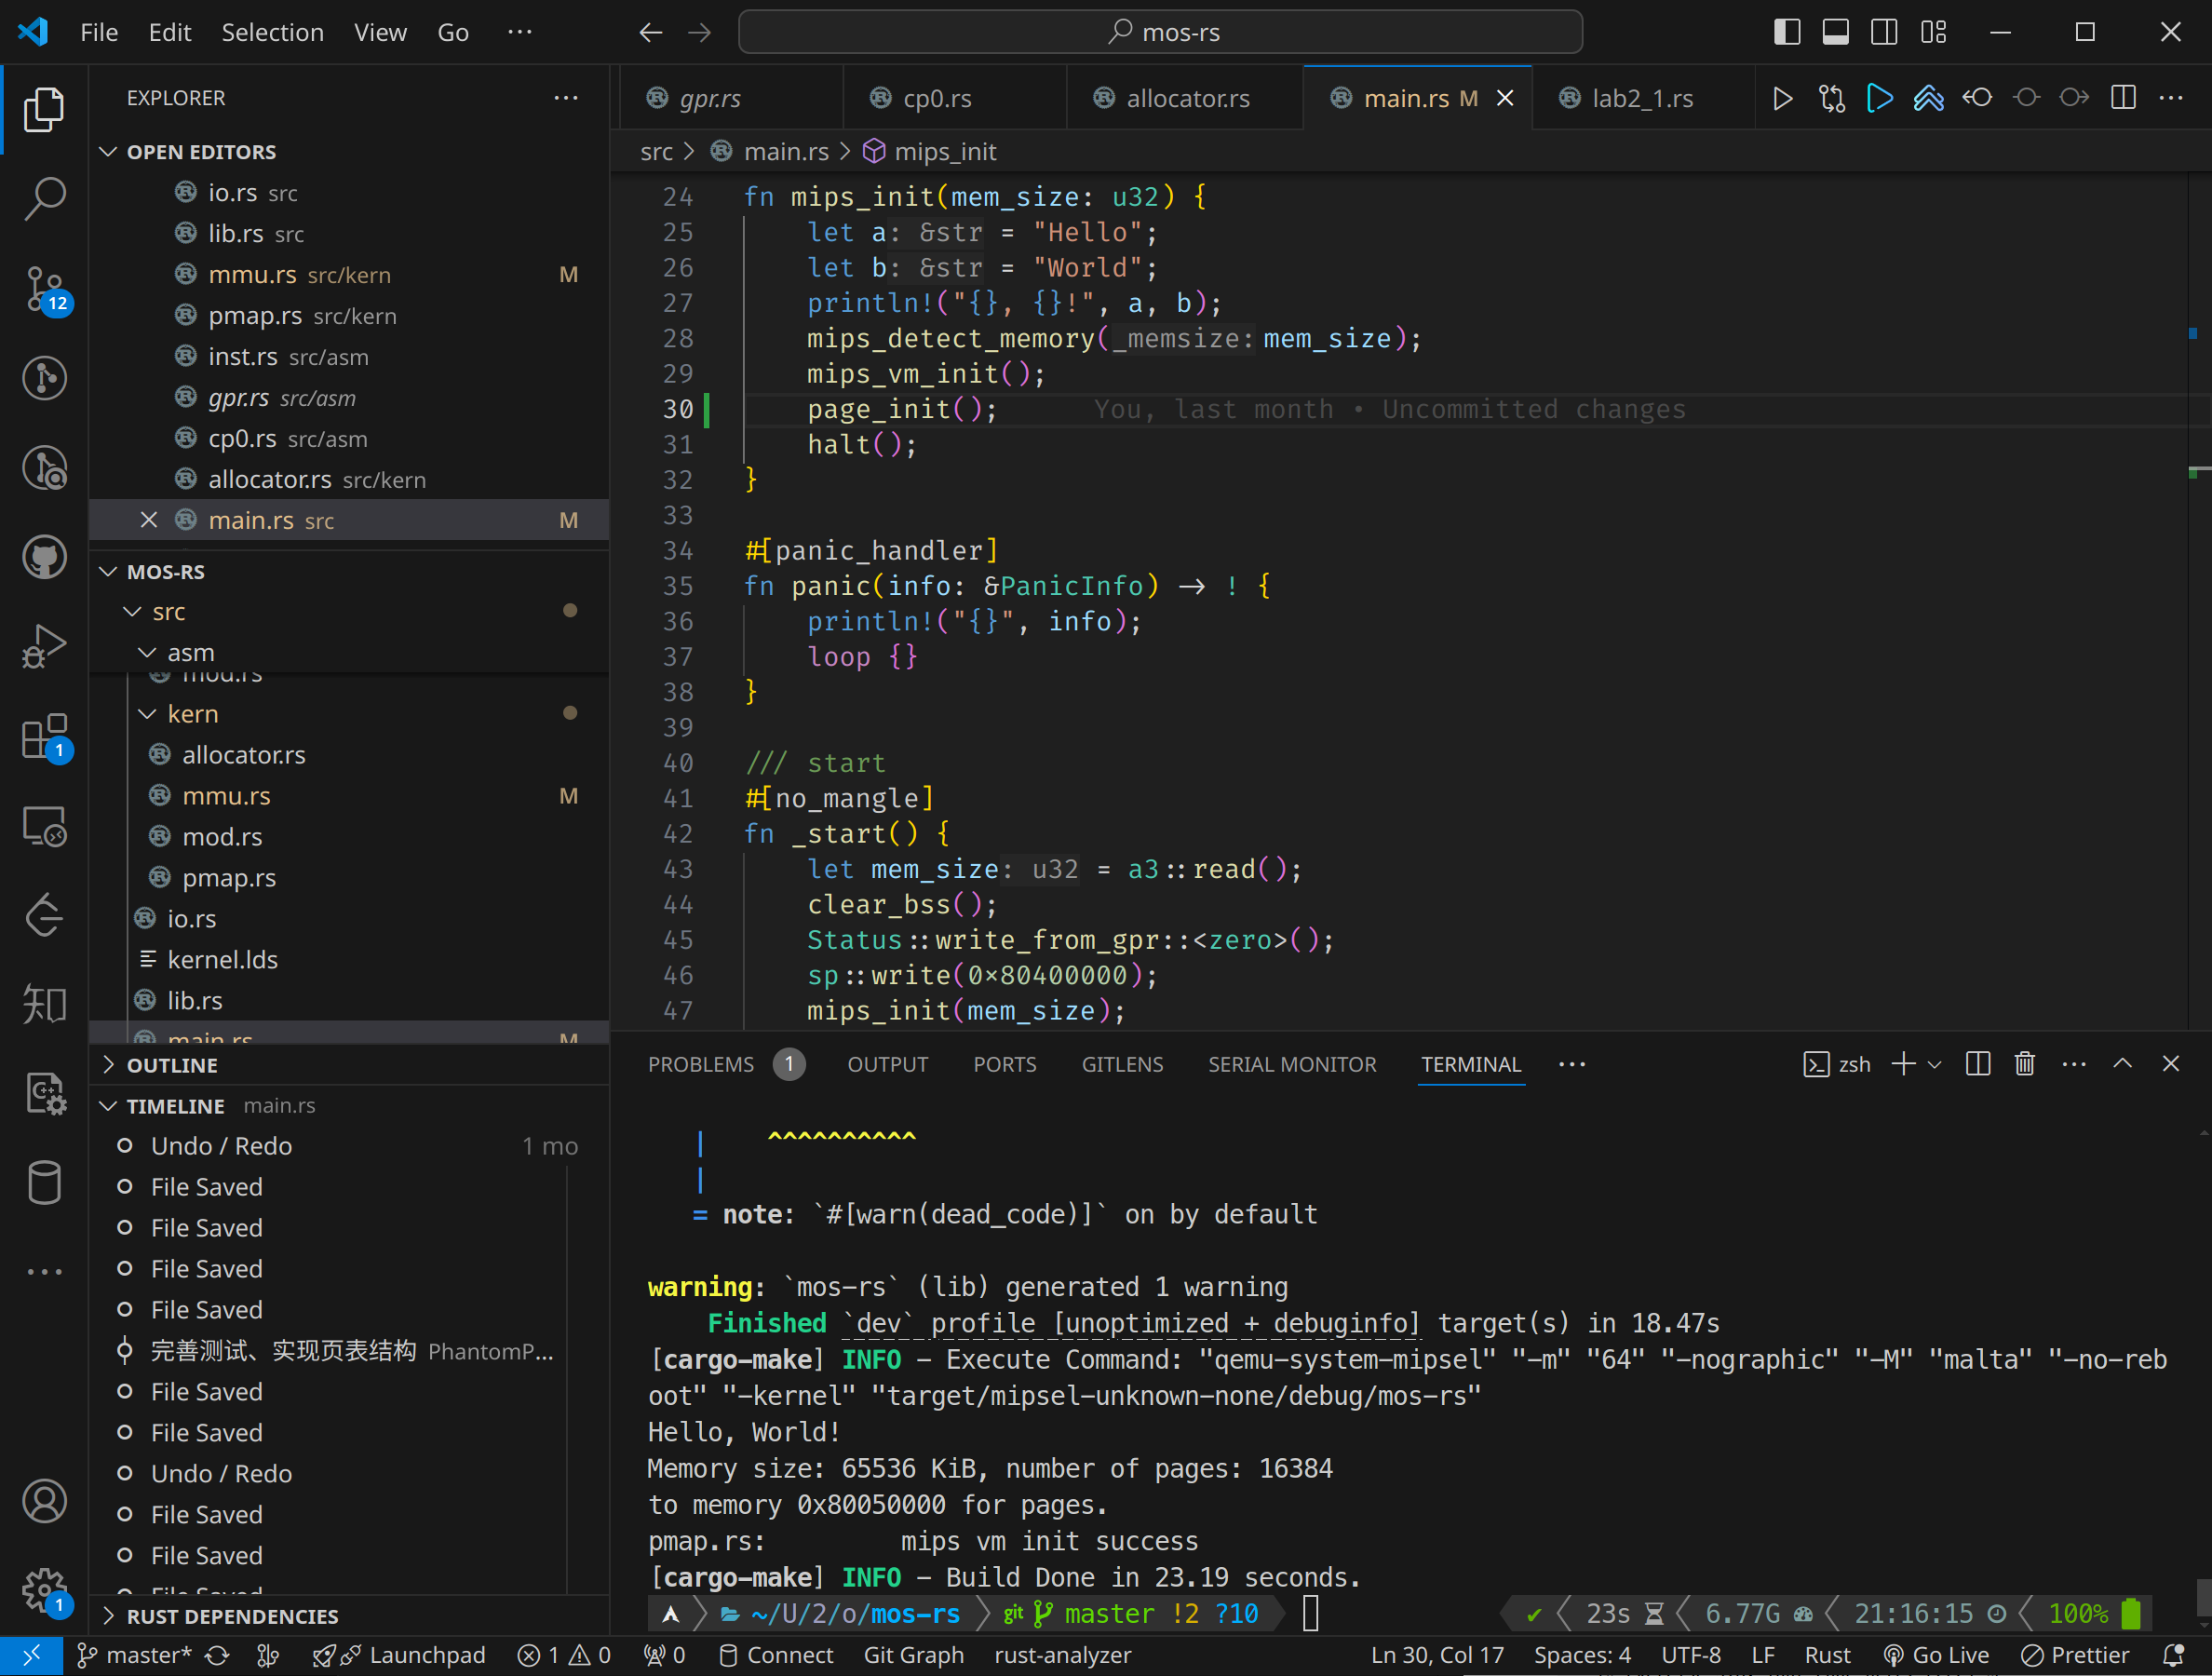Open the Extensions view icon
Screen dimensions: 2212x1676
point(44,737)
